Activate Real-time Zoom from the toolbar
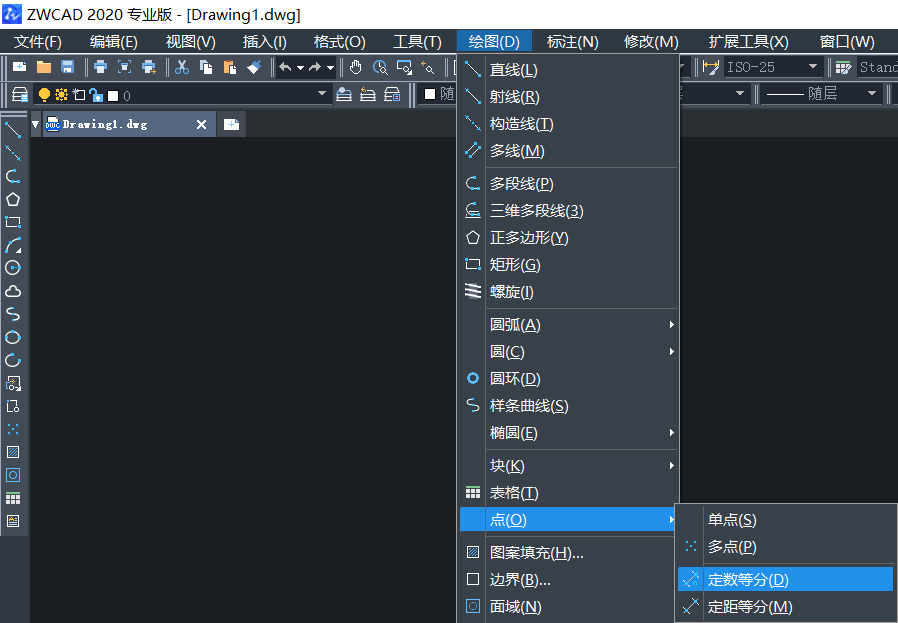 [378, 67]
